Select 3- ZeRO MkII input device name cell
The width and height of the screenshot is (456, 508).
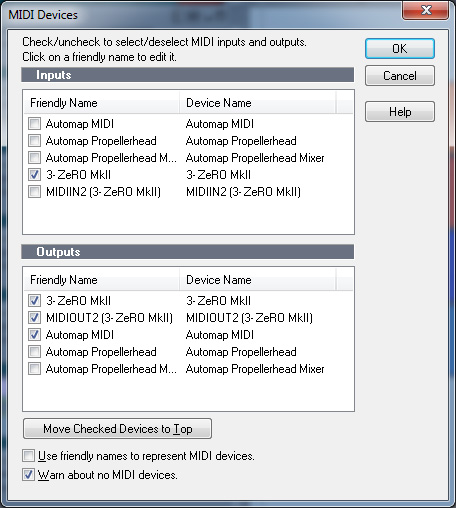[x=218, y=175]
